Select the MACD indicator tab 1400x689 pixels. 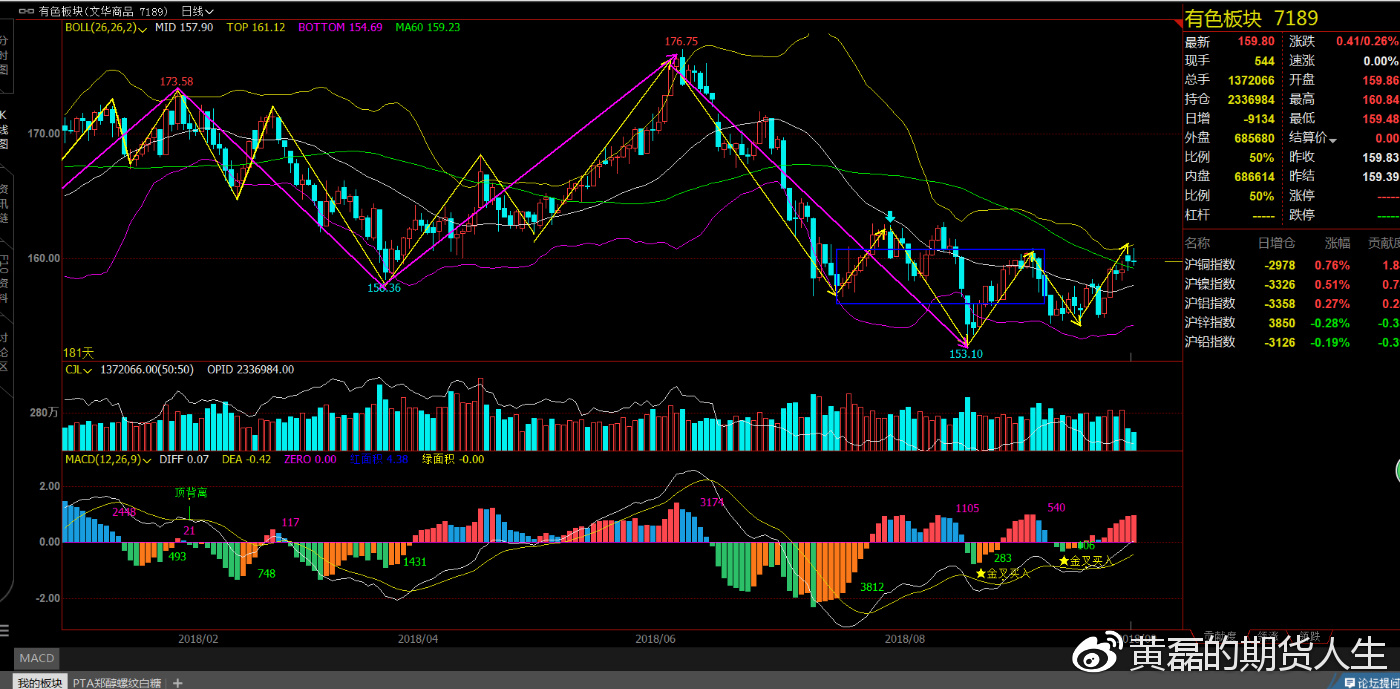[x=37, y=658]
